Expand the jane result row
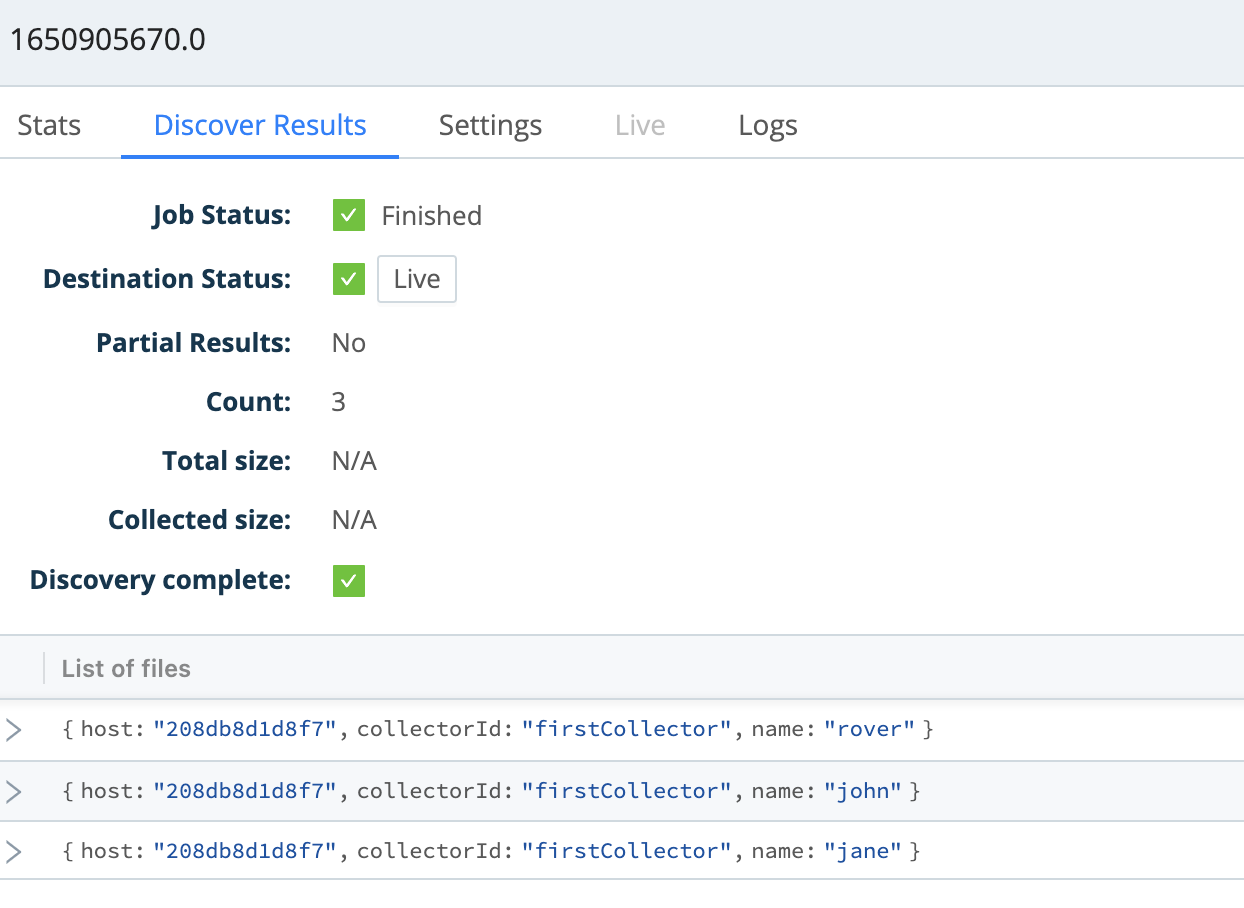The height and width of the screenshot is (908, 1244). click(14, 852)
